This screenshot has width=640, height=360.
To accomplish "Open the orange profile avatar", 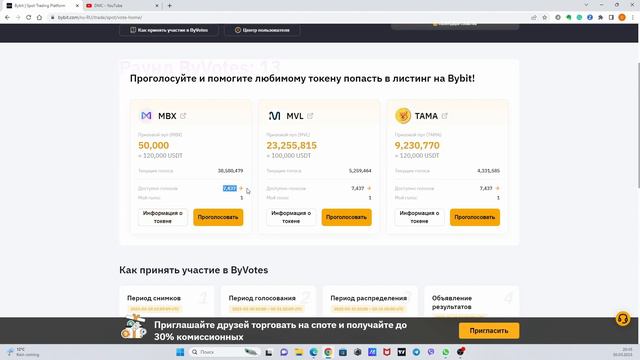I will [x=622, y=18].
